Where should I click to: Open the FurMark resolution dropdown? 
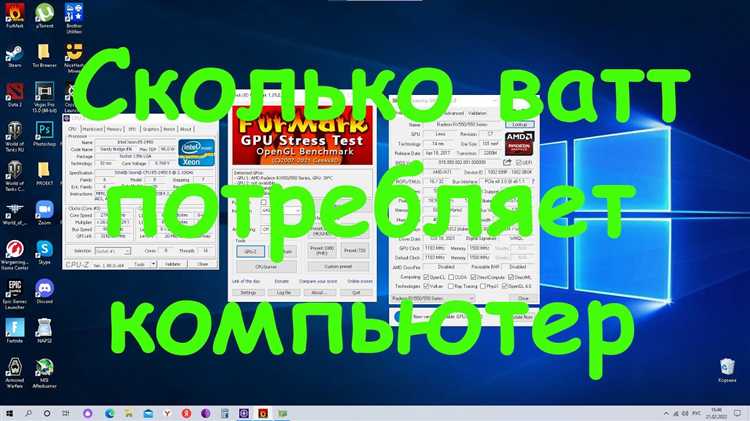[x=280, y=210]
